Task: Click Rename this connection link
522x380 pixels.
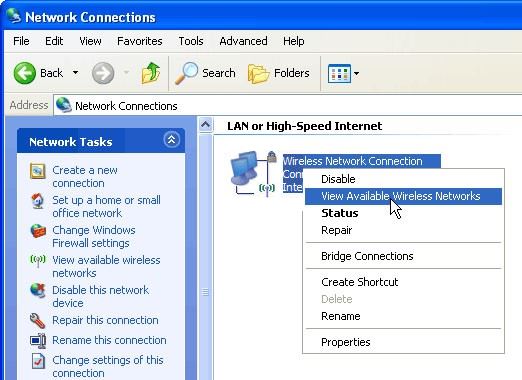Action: 109,340
